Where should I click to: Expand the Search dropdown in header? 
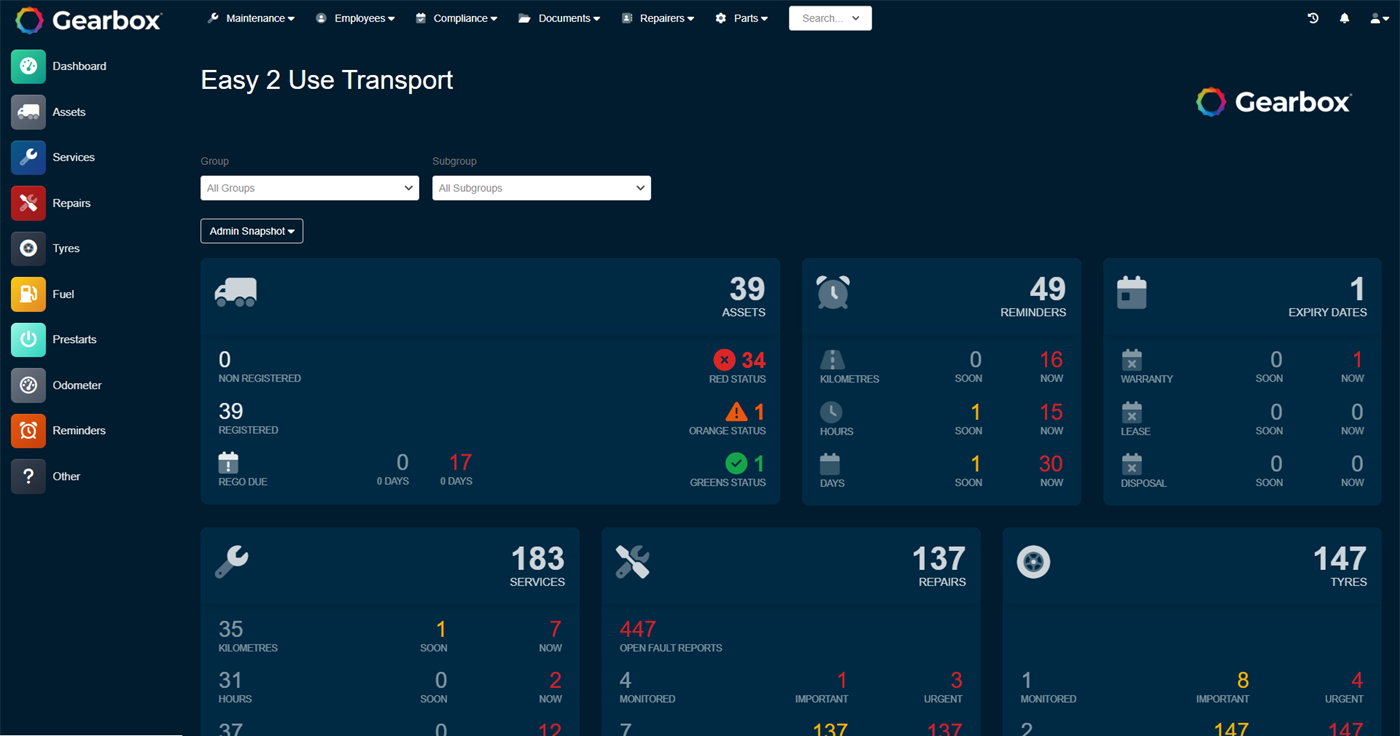coord(830,18)
